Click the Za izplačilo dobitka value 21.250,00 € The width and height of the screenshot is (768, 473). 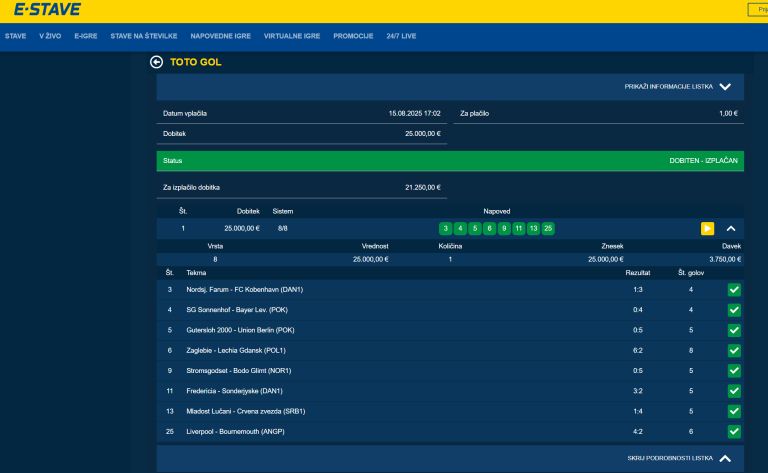[423, 188]
